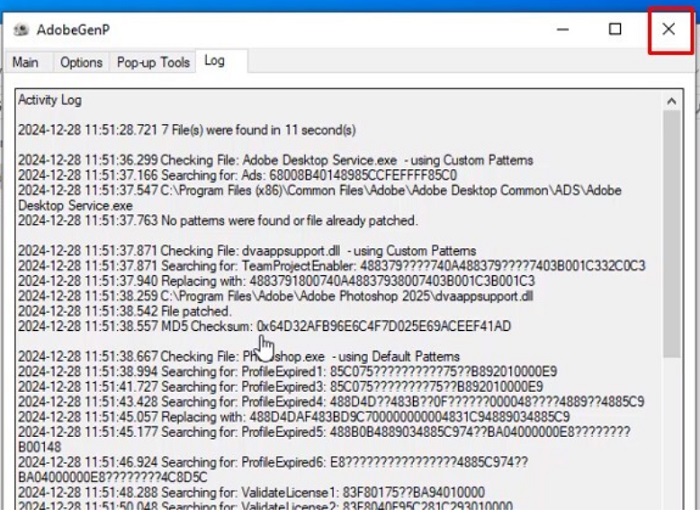This screenshot has height=517, width=700.
Task: Click the 'Checking File: Photoshop.exe' line
Action: (x=239, y=357)
